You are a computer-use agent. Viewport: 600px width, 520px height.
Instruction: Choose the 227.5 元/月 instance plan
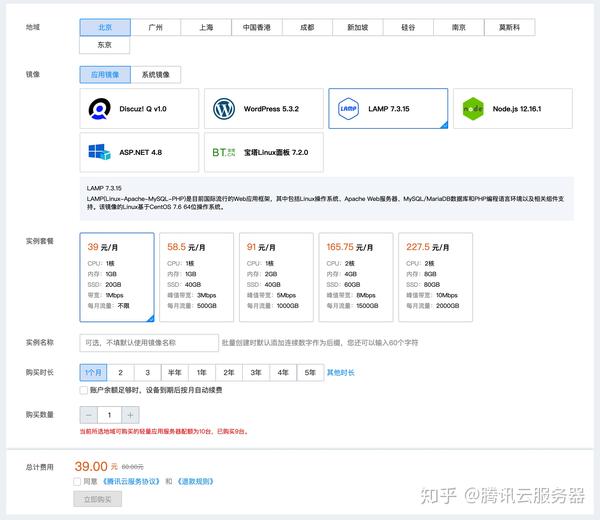435,277
